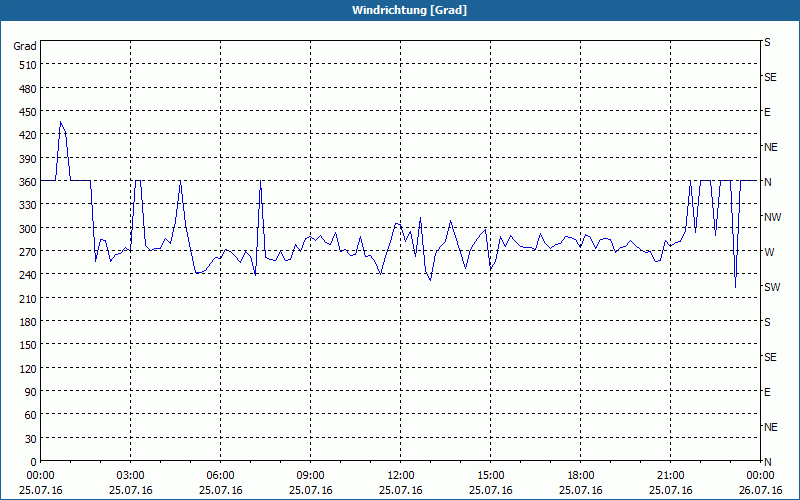This screenshot has height=500, width=800.
Task: Click the 180 degree axis label
Action: [29, 322]
